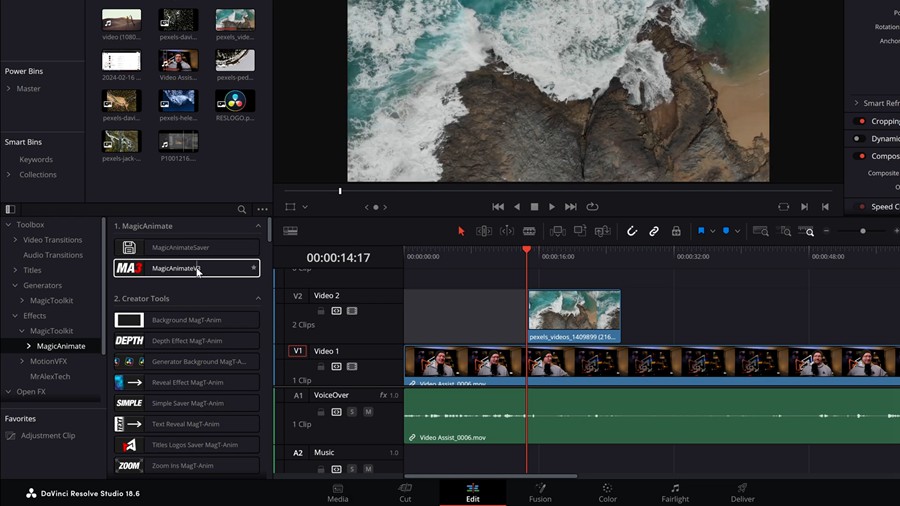
Task: Lock the Video 2 track
Action: pyautogui.click(x=321, y=311)
